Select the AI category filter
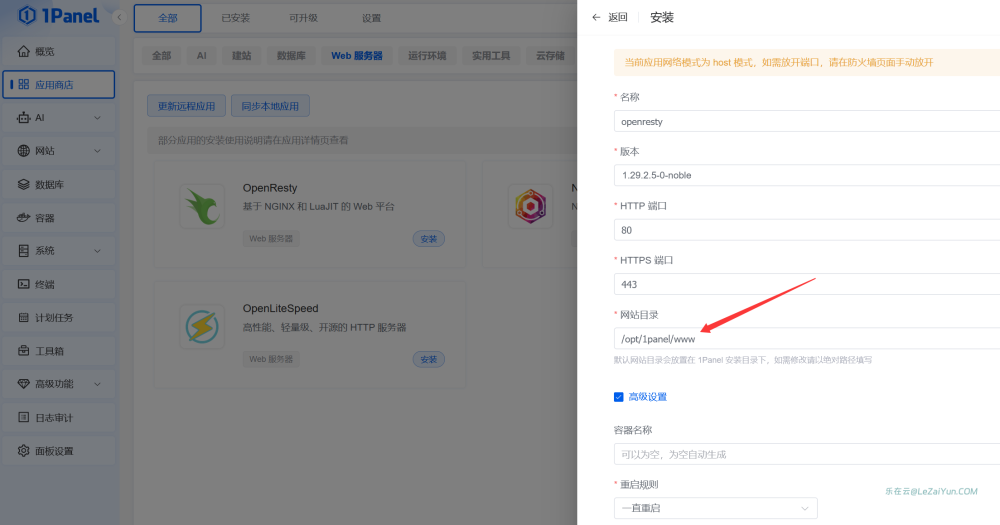This screenshot has width=1000, height=525. 202,55
